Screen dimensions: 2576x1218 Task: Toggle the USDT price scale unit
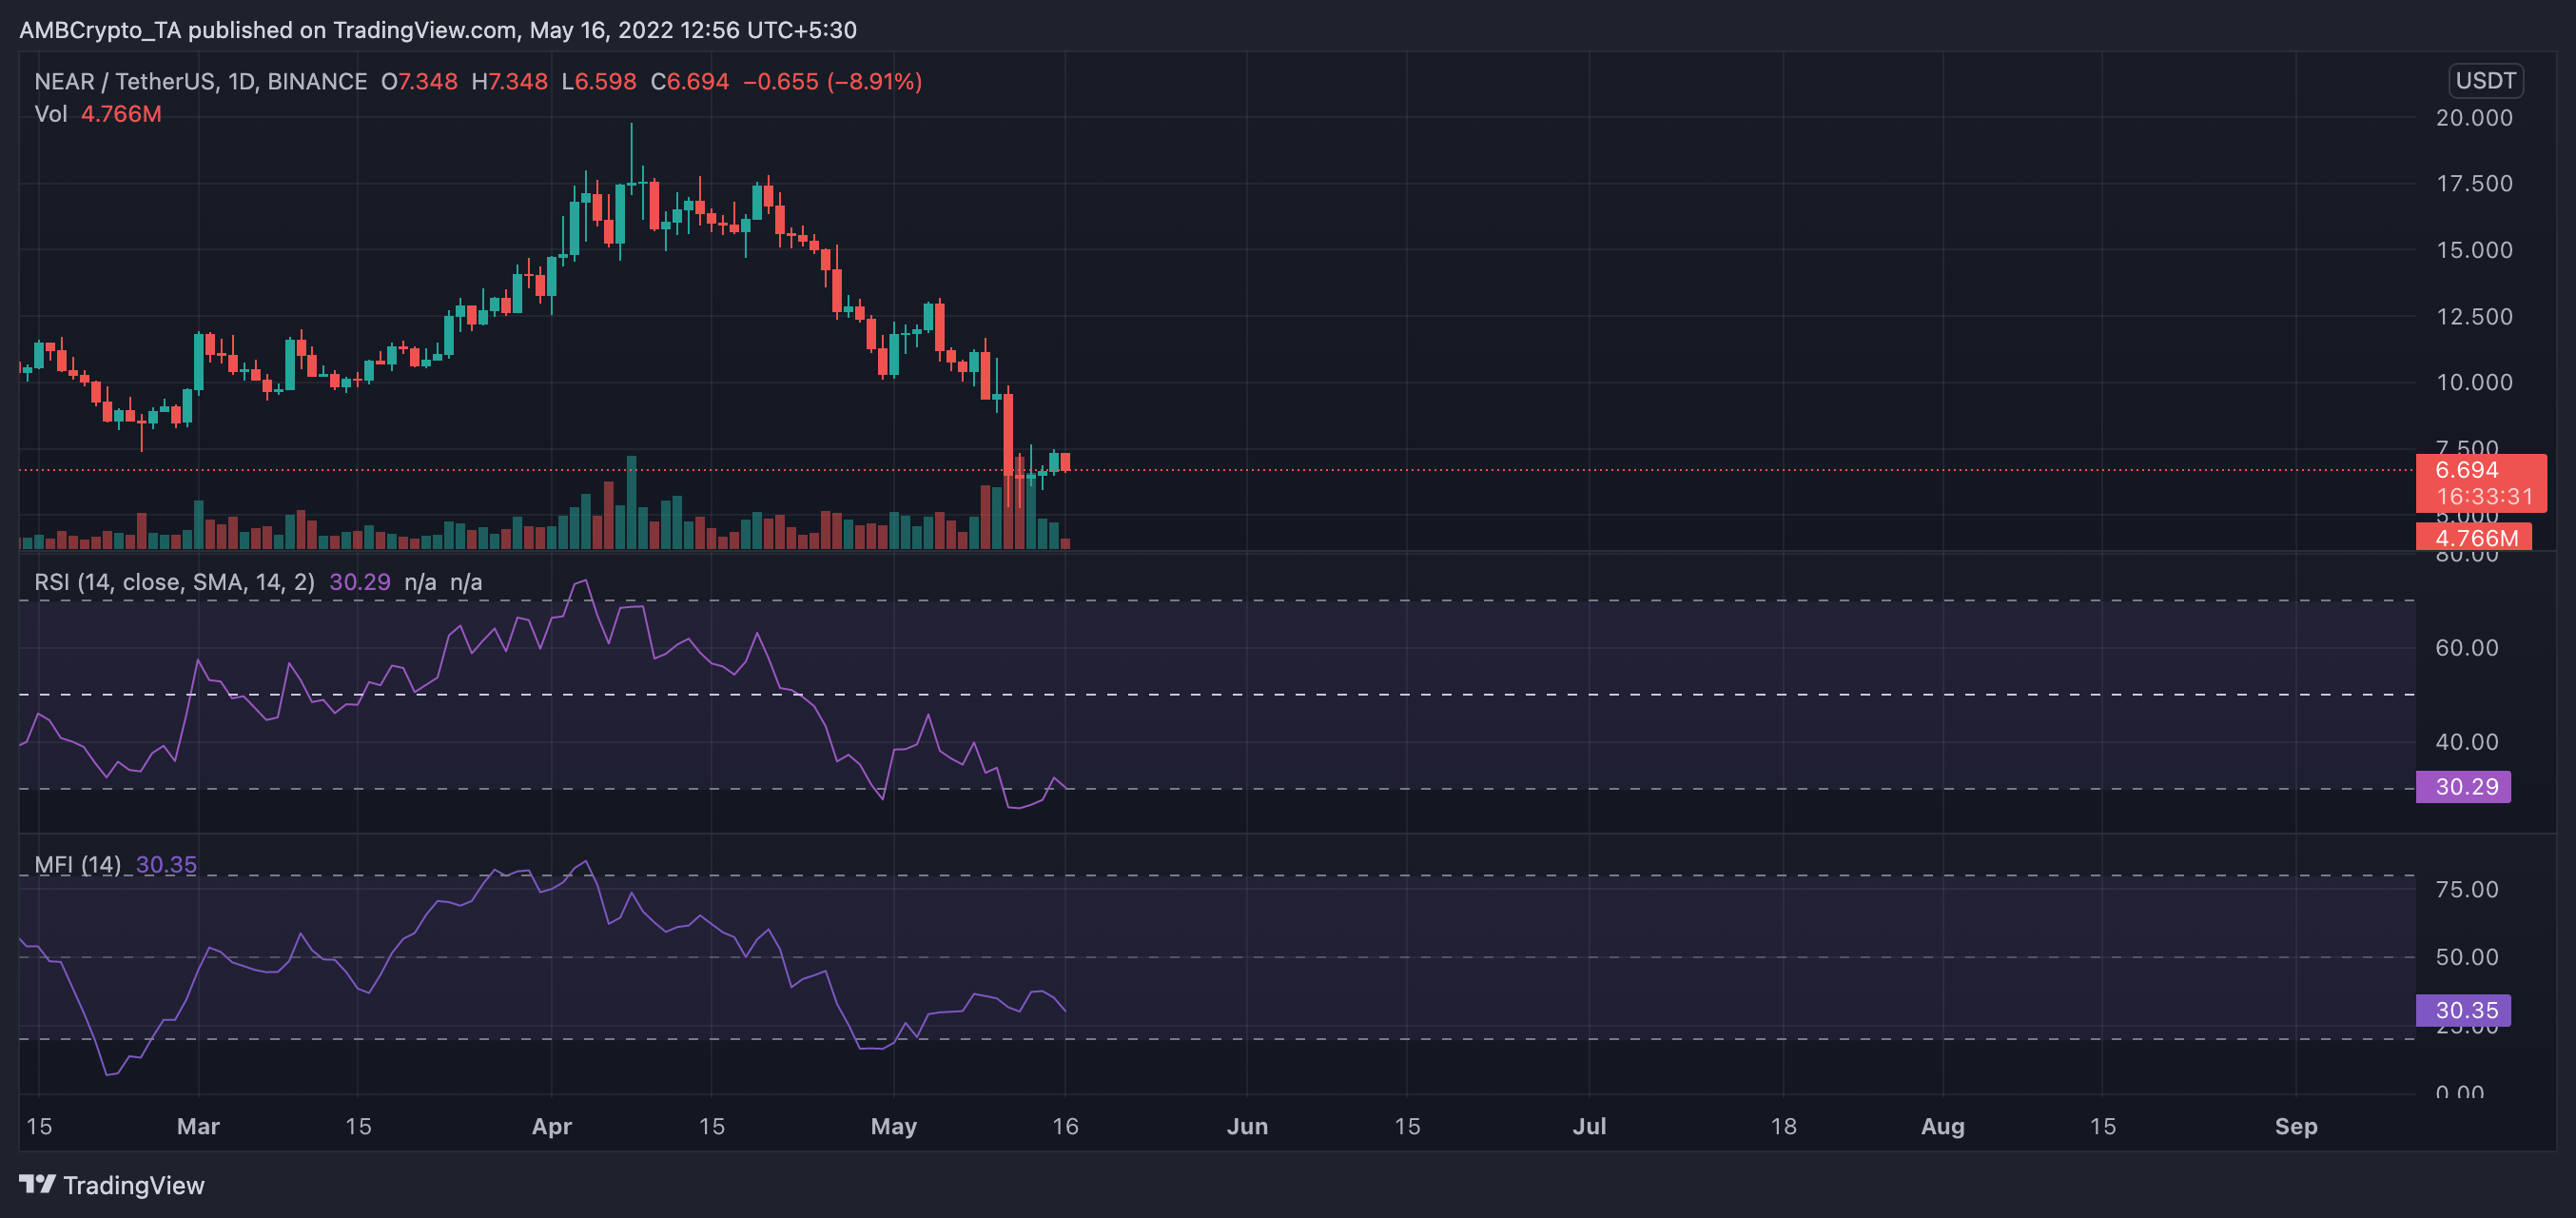[x=2486, y=81]
